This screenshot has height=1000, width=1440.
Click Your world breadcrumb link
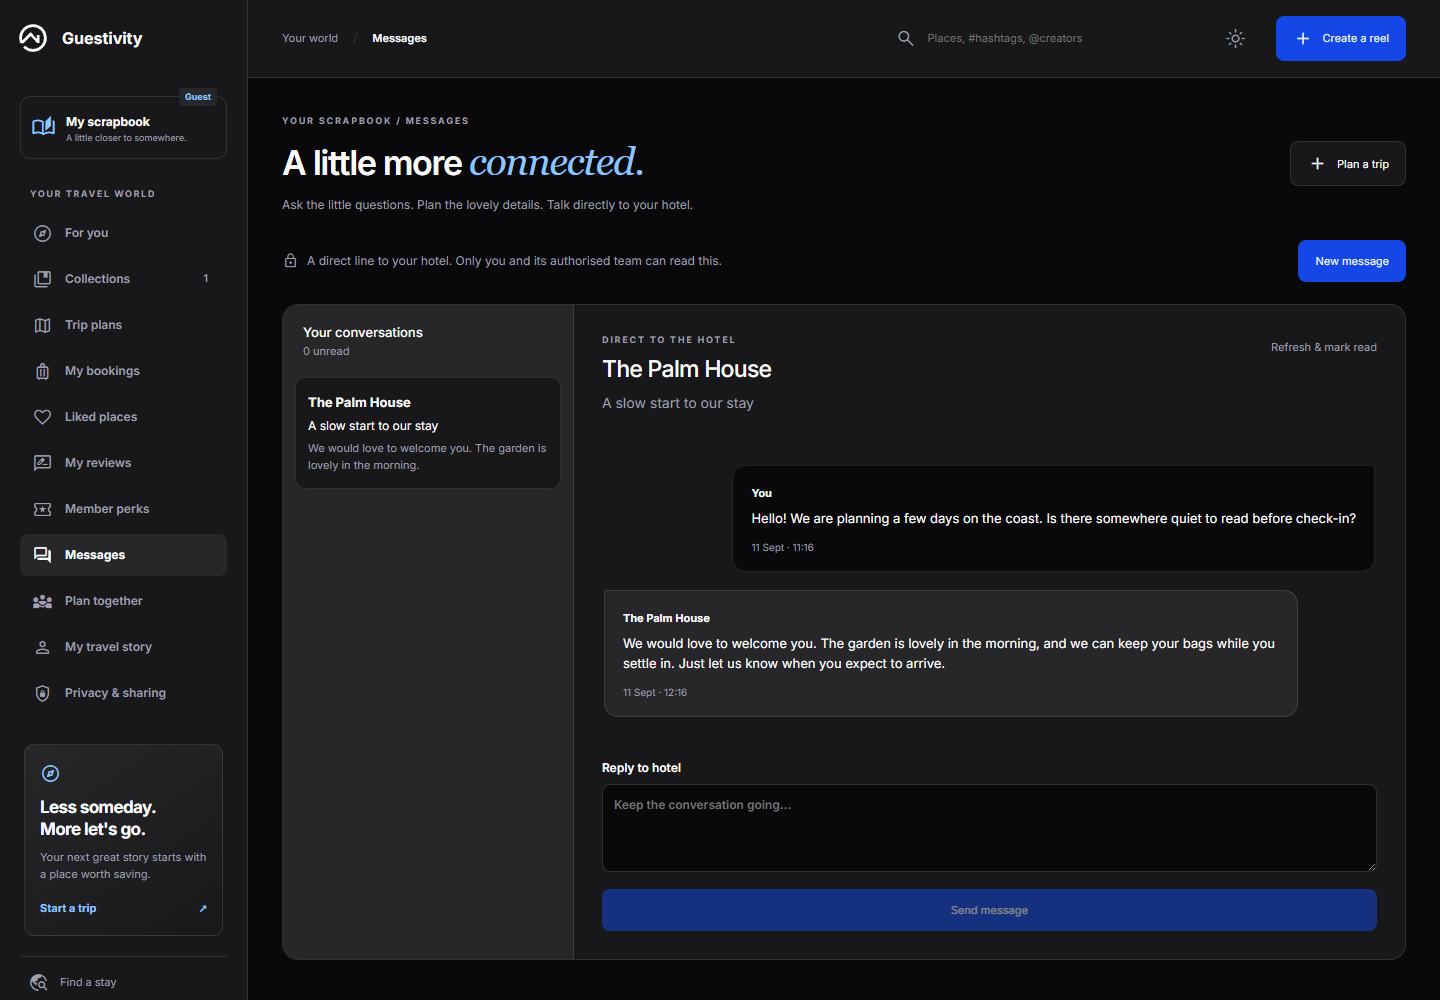coord(310,38)
